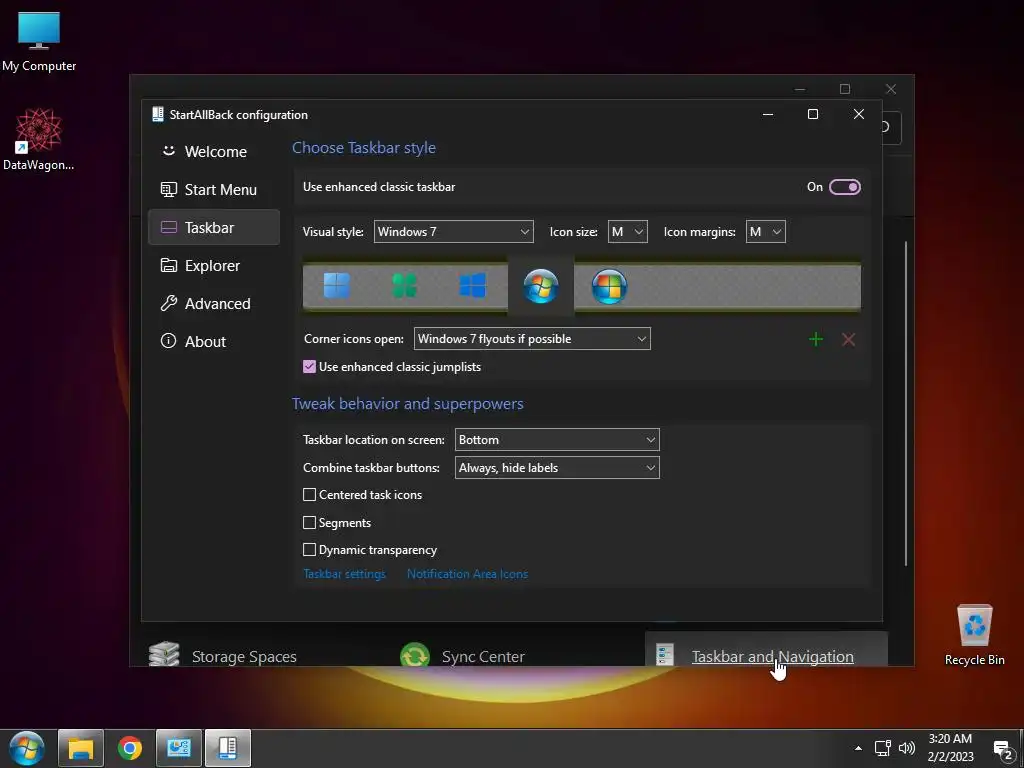Uncheck Use enhanced classic jumplists
1024x768 pixels.
(x=310, y=366)
